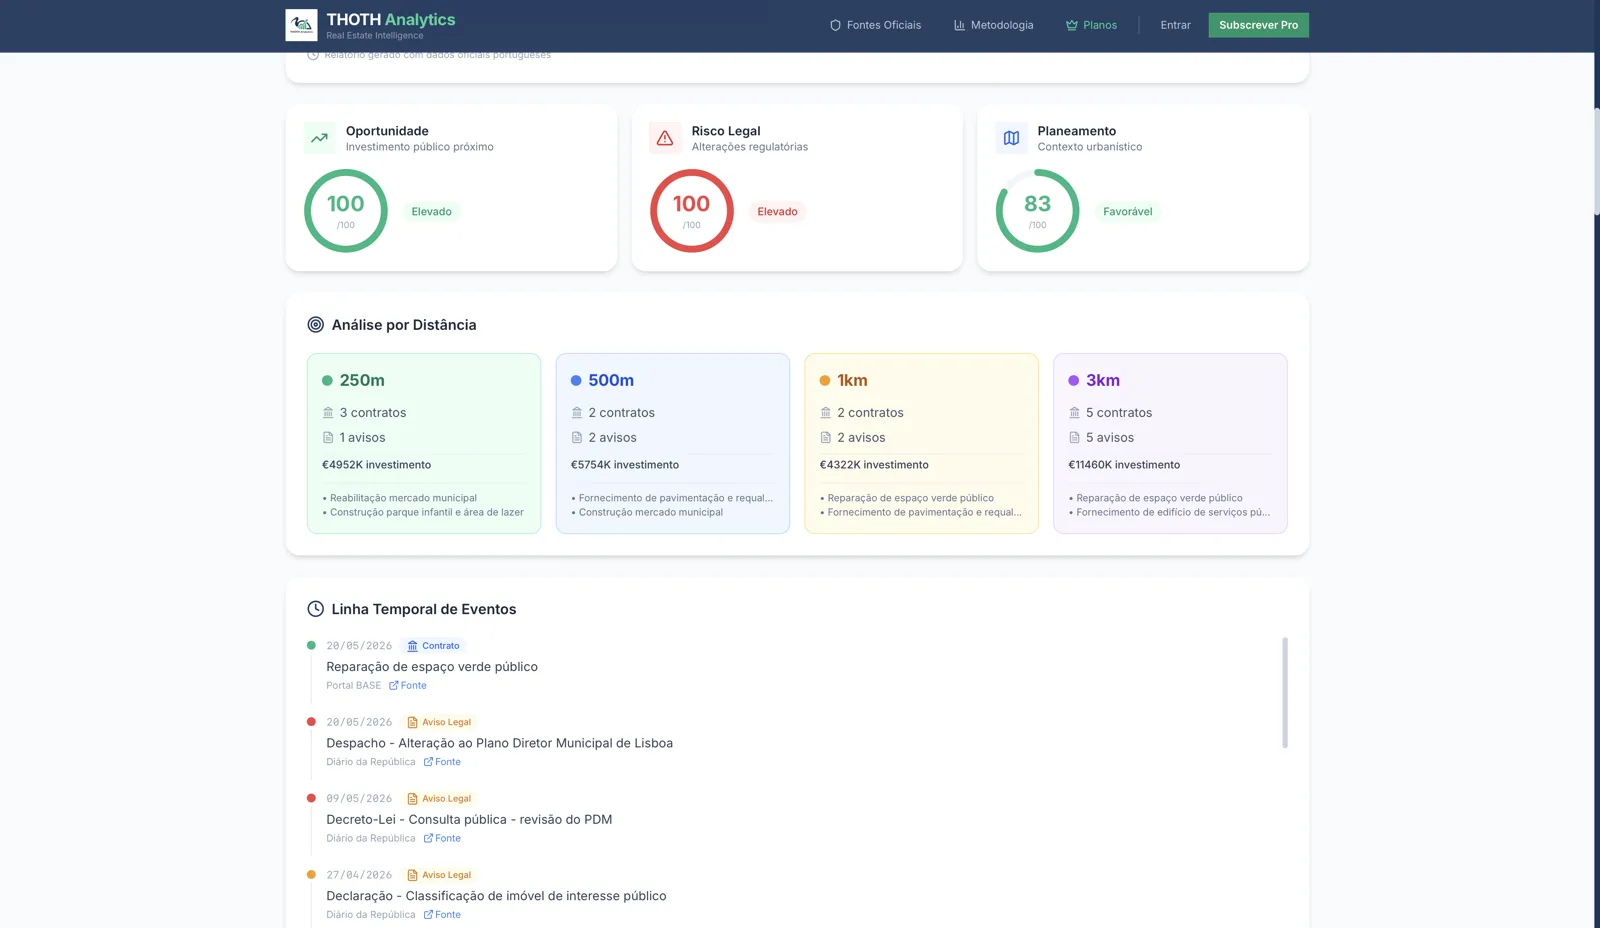
Task: Open Fonte link under Declaração event
Action: point(442,915)
